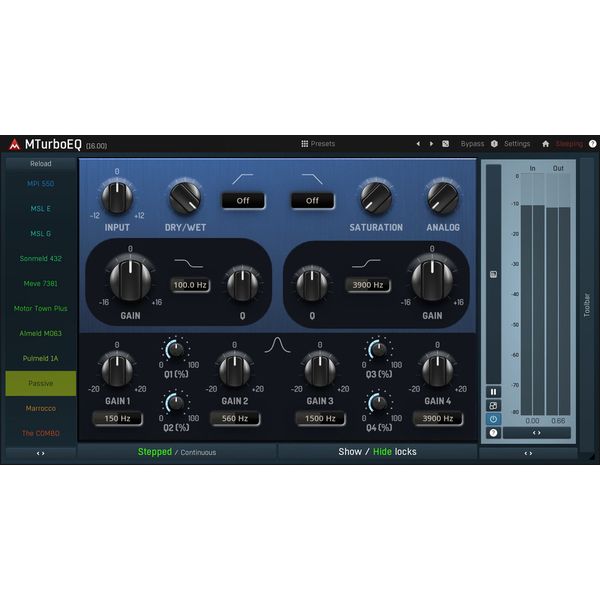This screenshot has width=600, height=600.
Task: Click the high-pass filter shape icon
Action: pos(243,179)
